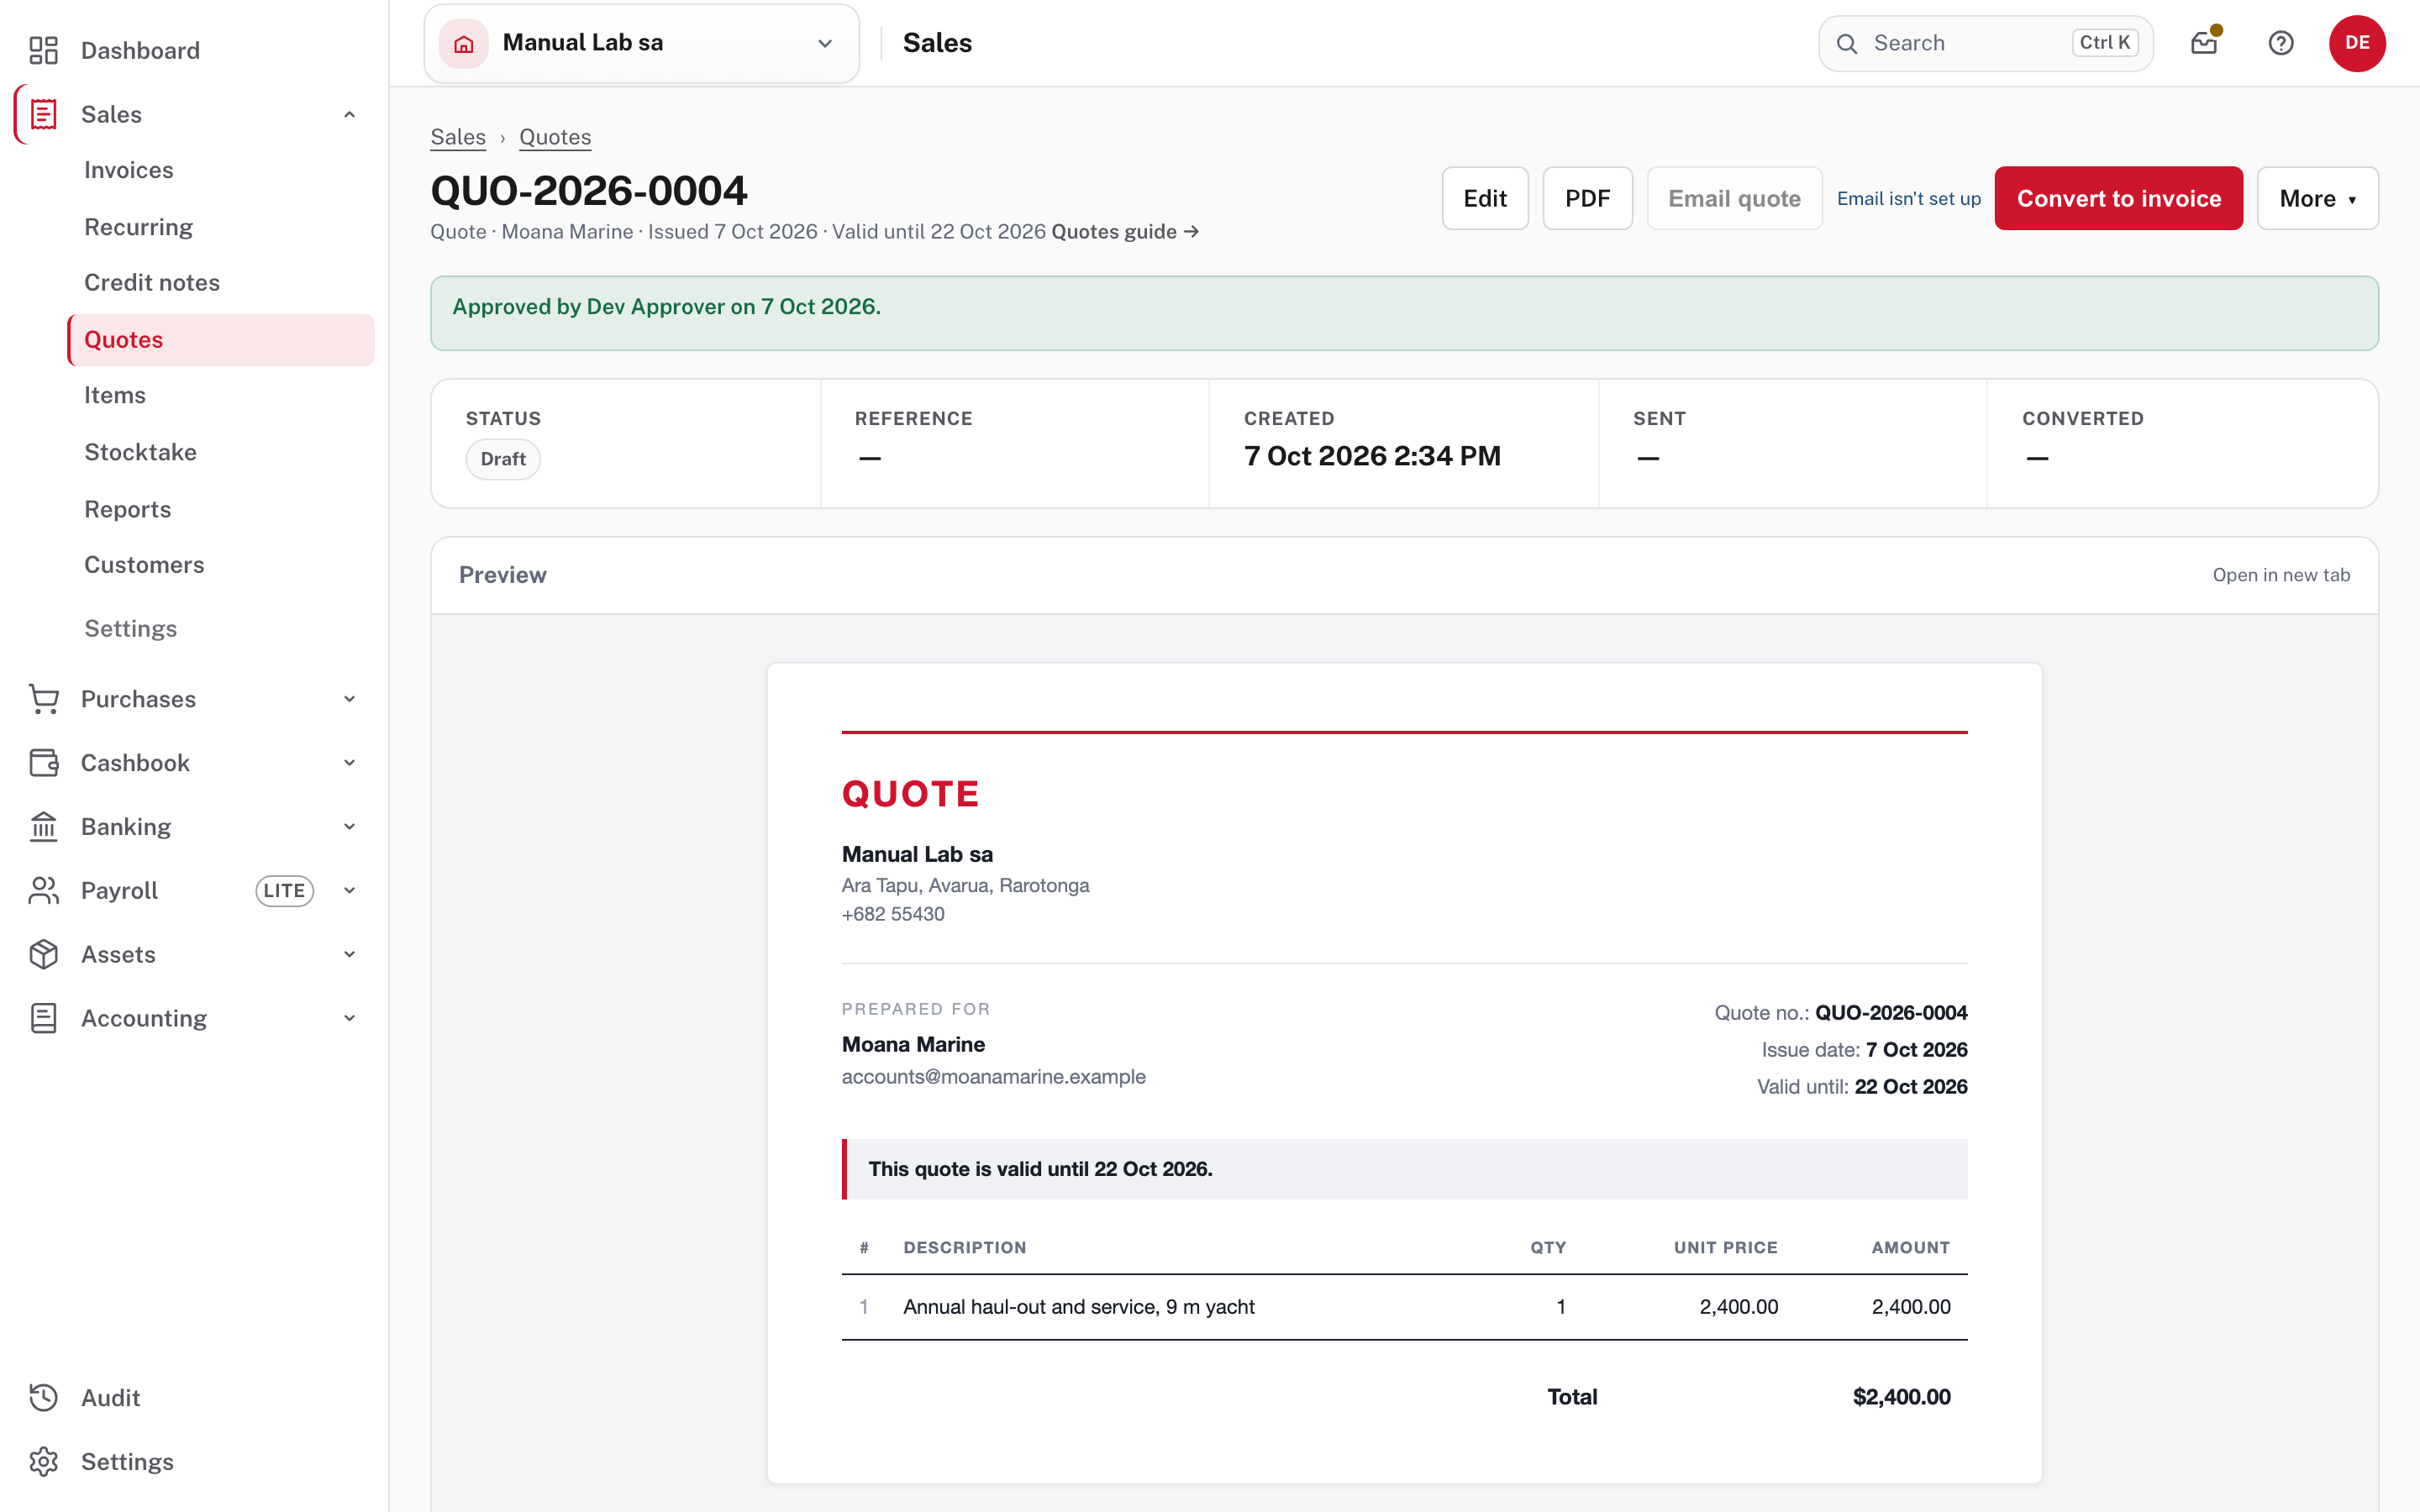Click the Edit button

(x=1485, y=198)
